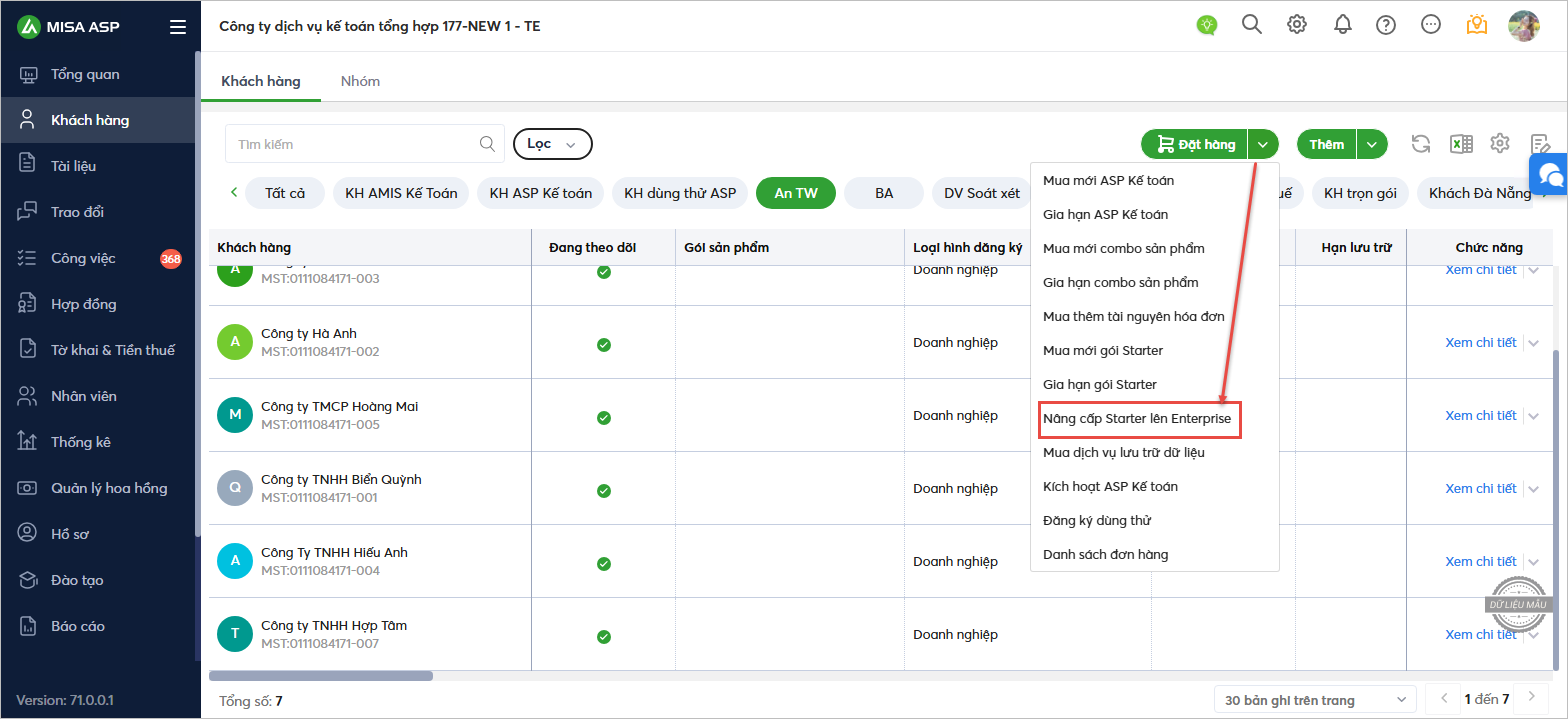Refresh the customer list

(x=1420, y=144)
